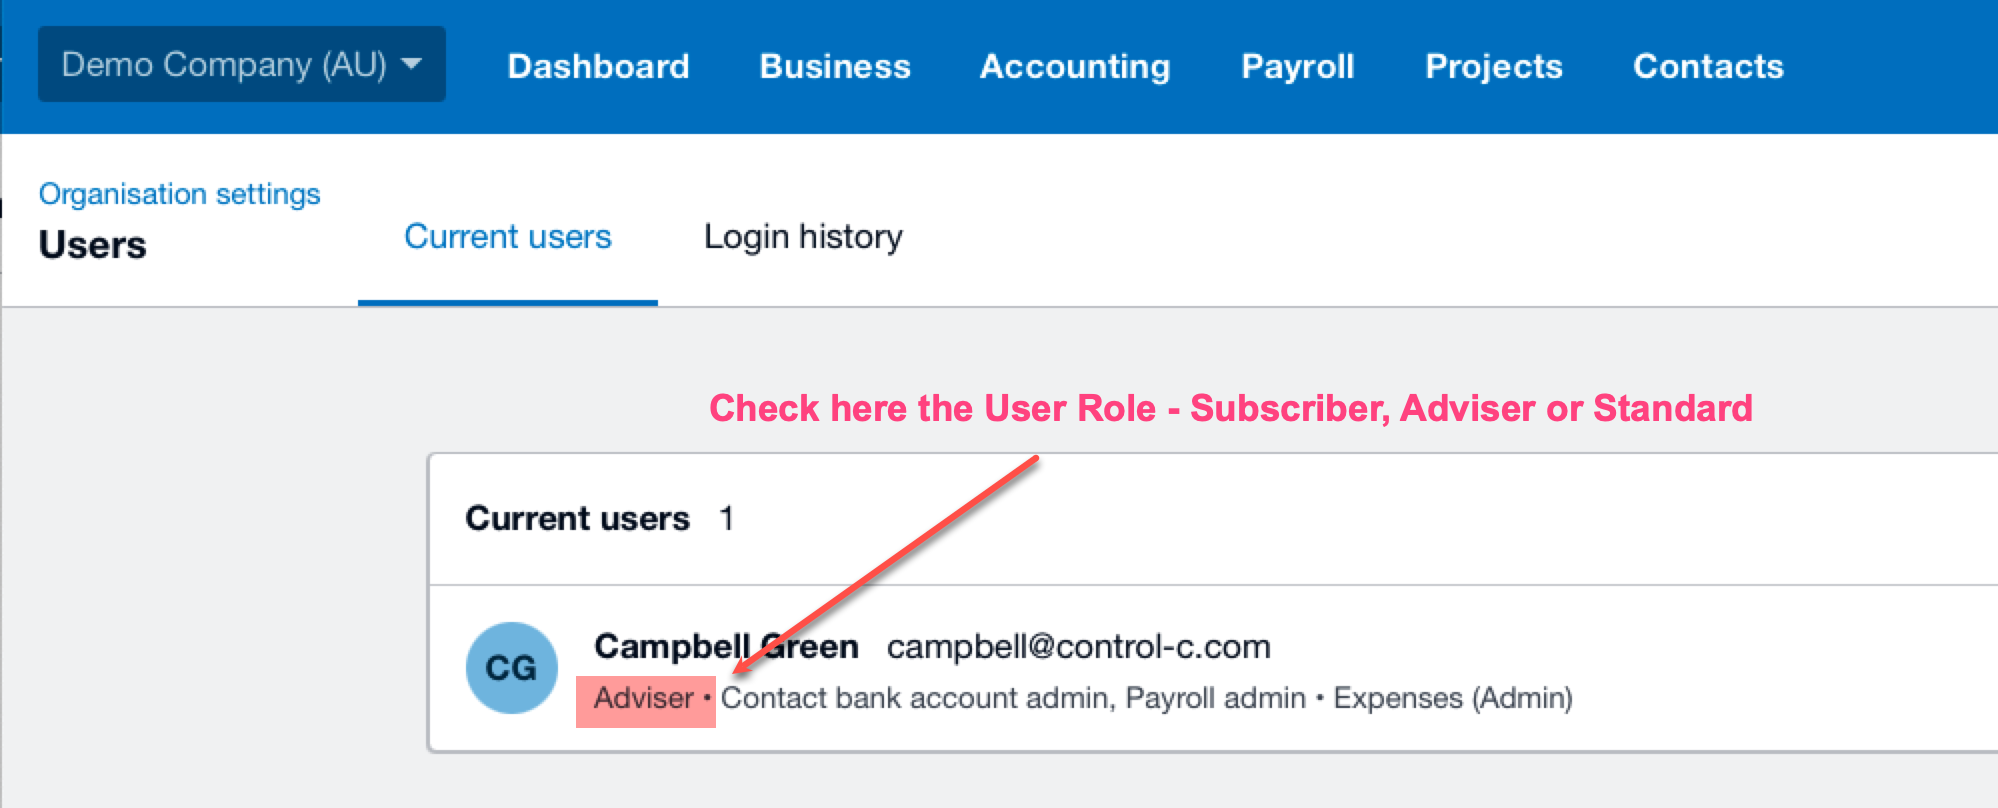
Task: Open the Projects menu
Action: pyautogui.click(x=1493, y=66)
